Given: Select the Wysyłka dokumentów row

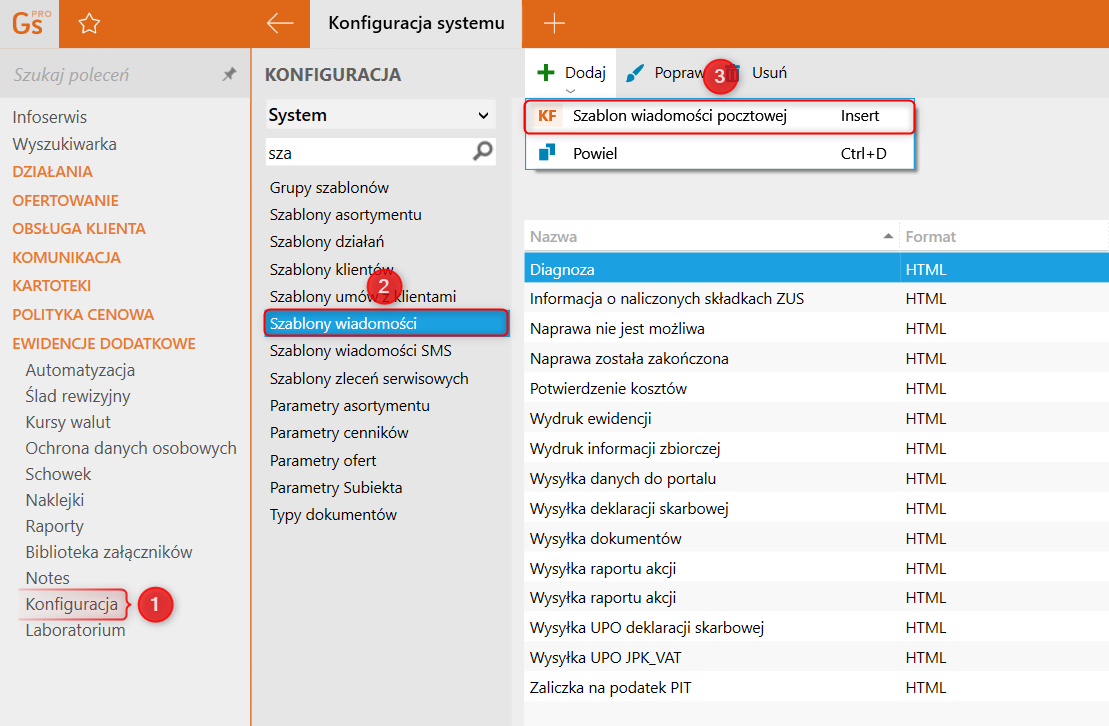Looking at the screenshot, I should (605, 538).
